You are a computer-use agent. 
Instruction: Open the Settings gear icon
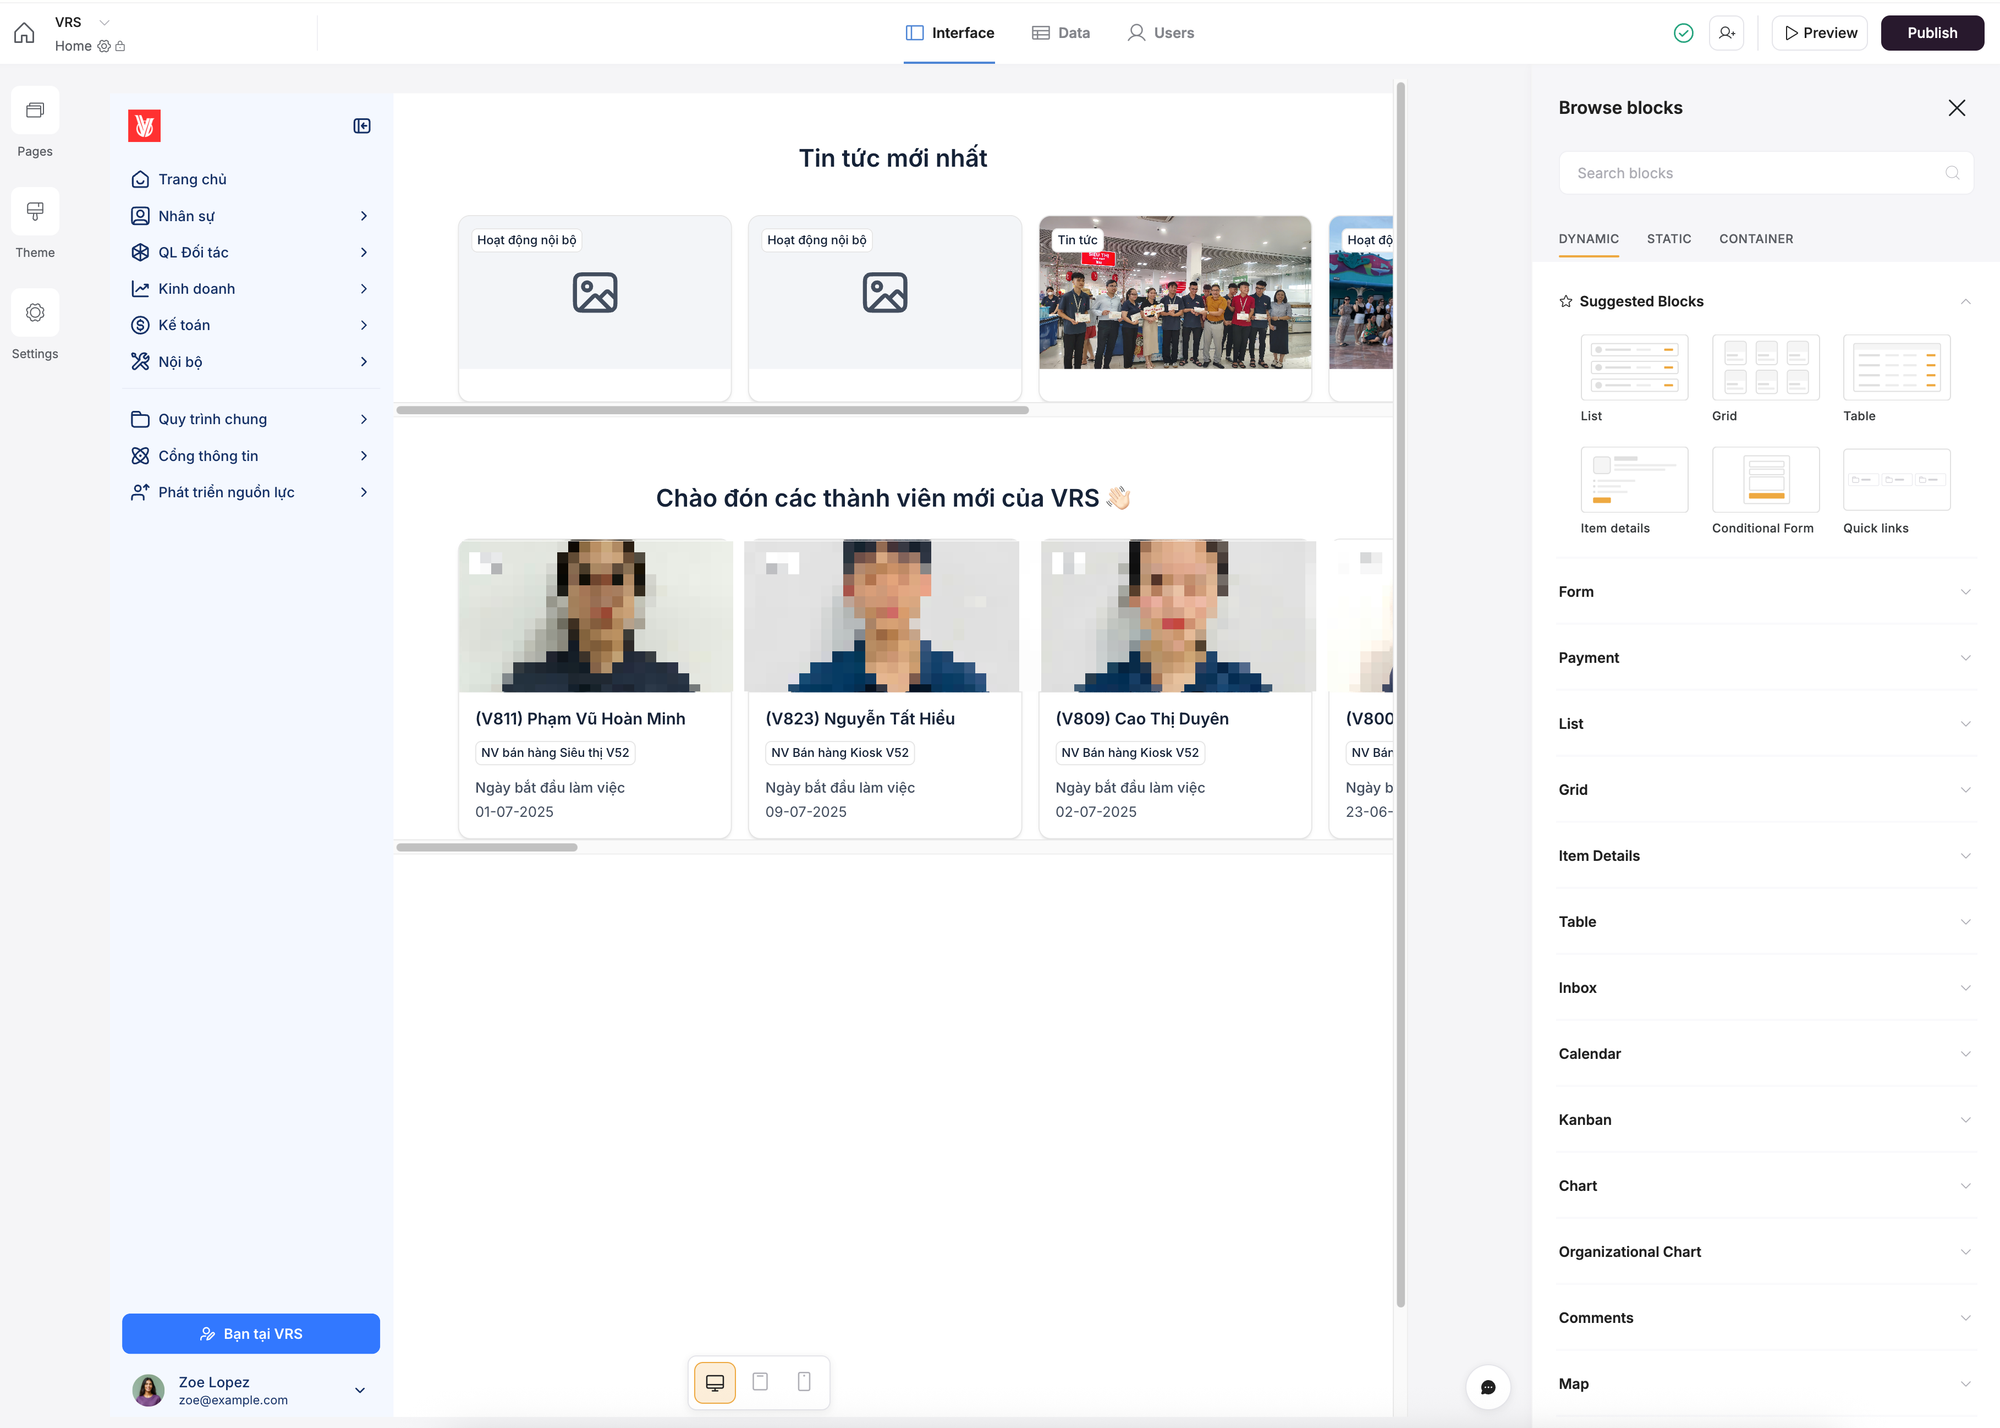tap(35, 312)
